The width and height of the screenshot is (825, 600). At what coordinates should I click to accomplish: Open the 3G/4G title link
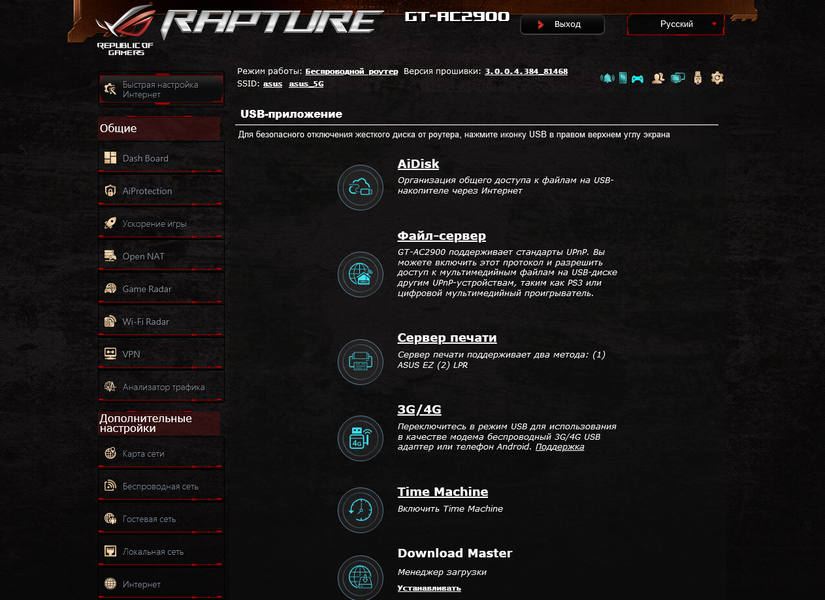[419, 409]
